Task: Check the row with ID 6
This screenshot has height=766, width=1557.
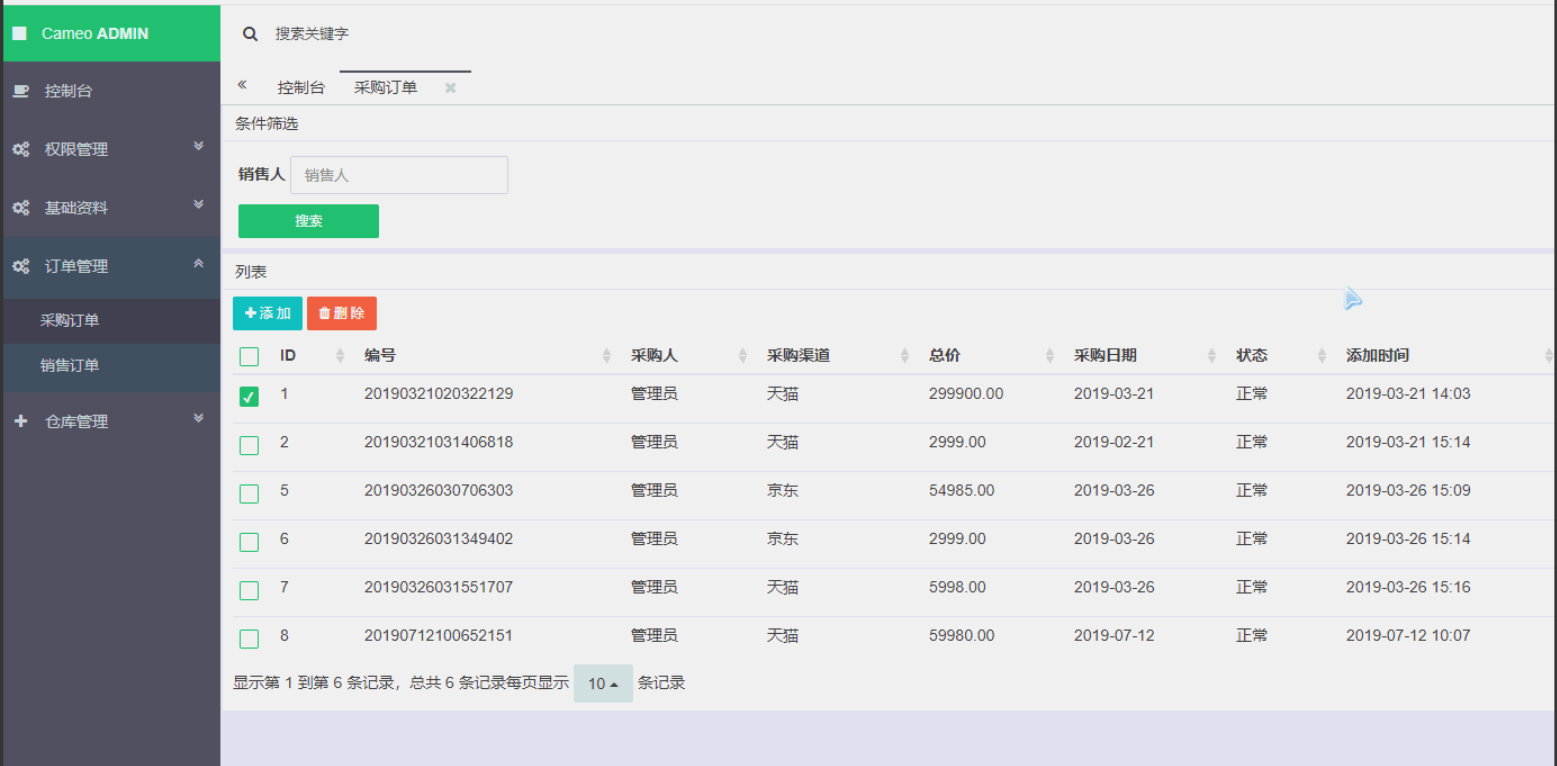Action: tap(249, 542)
